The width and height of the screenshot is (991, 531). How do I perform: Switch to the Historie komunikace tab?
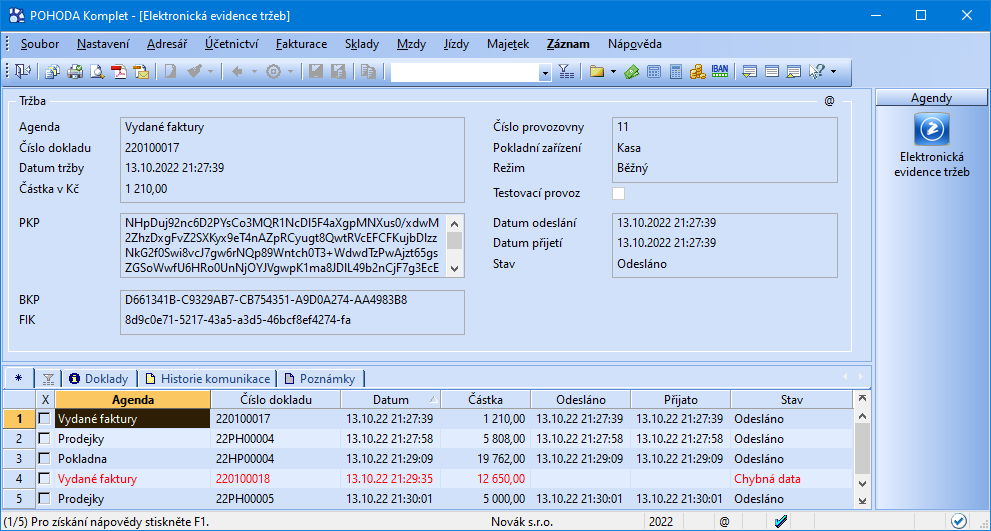(x=209, y=379)
